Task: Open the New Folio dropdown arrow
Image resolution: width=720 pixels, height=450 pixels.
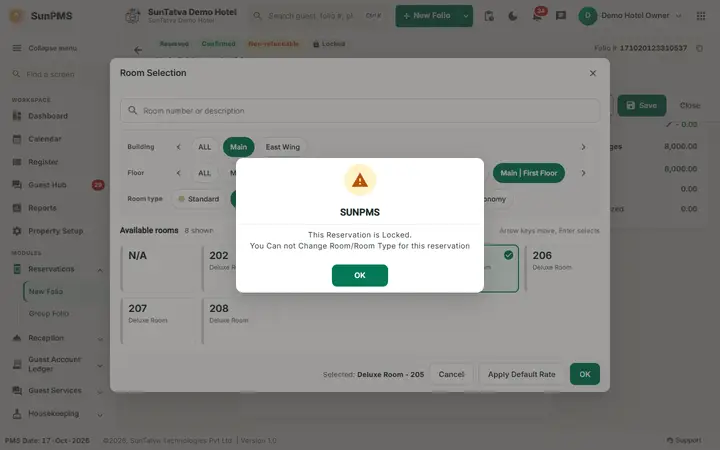Action: click(x=466, y=16)
